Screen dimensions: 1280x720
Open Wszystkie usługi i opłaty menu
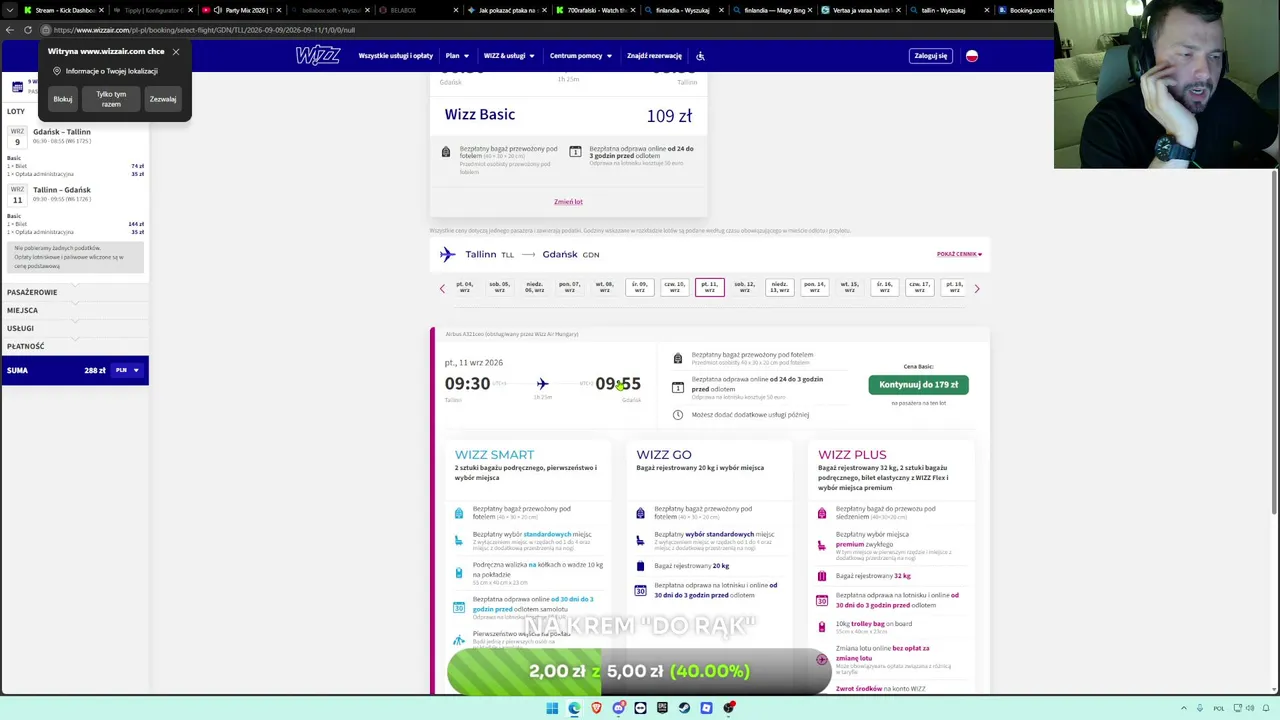(396, 56)
